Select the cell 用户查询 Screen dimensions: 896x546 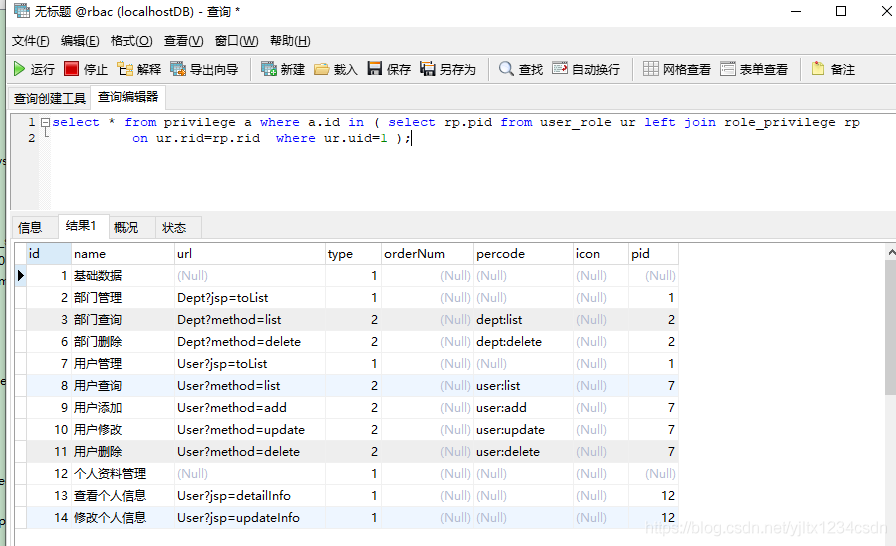pyautogui.click(x=123, y=386)
